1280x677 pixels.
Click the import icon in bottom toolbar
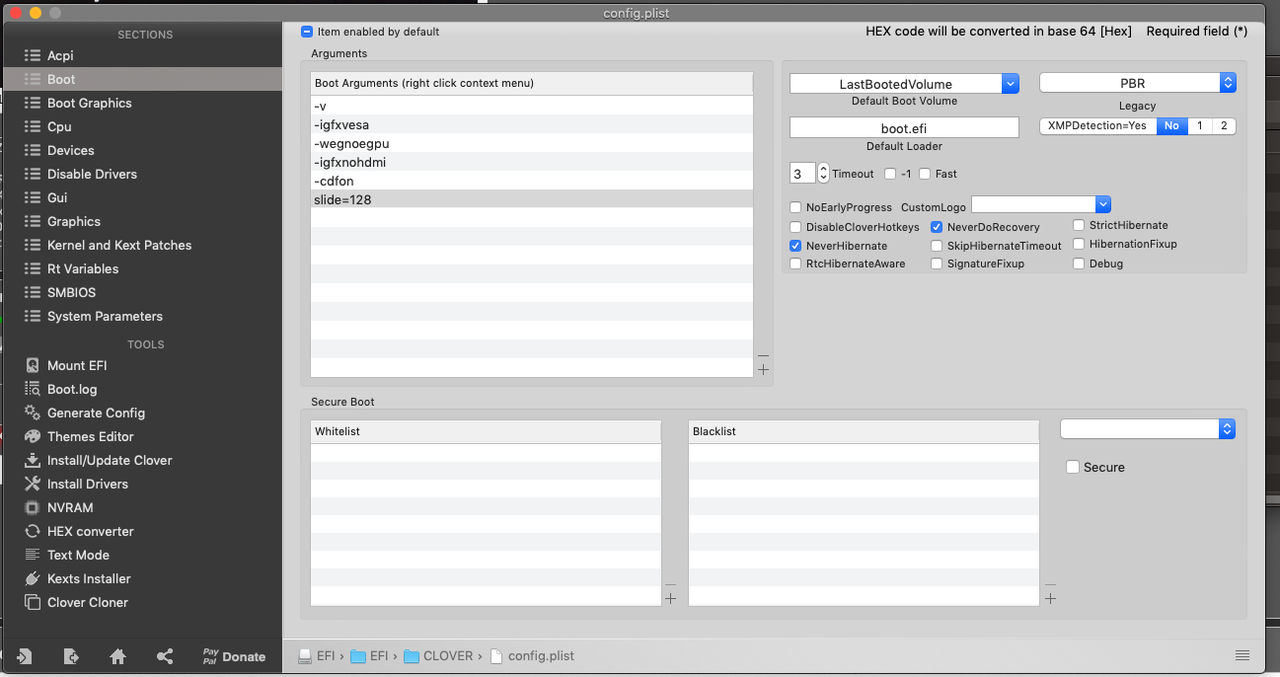(x=24, y=656)
